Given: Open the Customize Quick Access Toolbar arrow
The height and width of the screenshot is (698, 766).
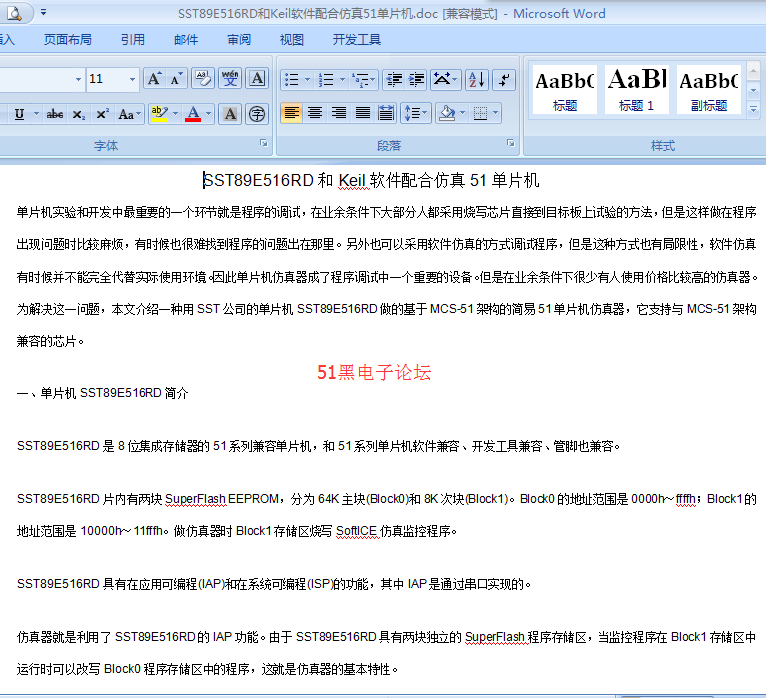Looking at the screenshot, I should [x=43, y=12].
